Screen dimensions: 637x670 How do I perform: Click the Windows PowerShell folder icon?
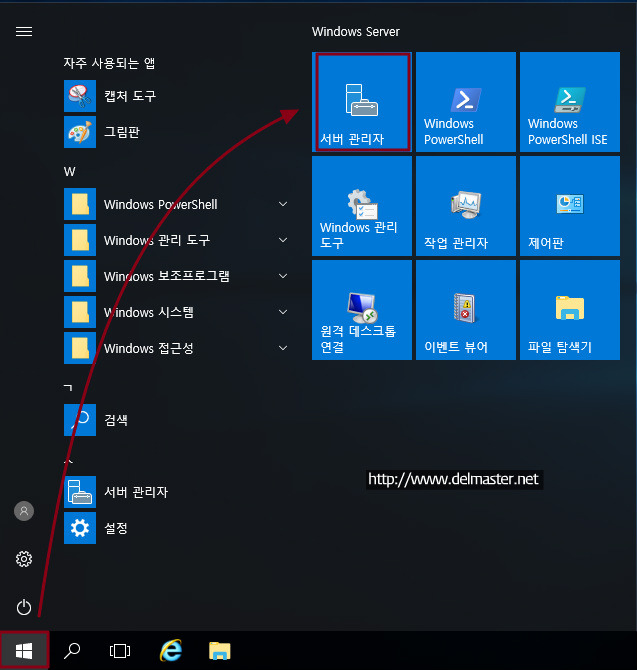click(x=80, y=204)
